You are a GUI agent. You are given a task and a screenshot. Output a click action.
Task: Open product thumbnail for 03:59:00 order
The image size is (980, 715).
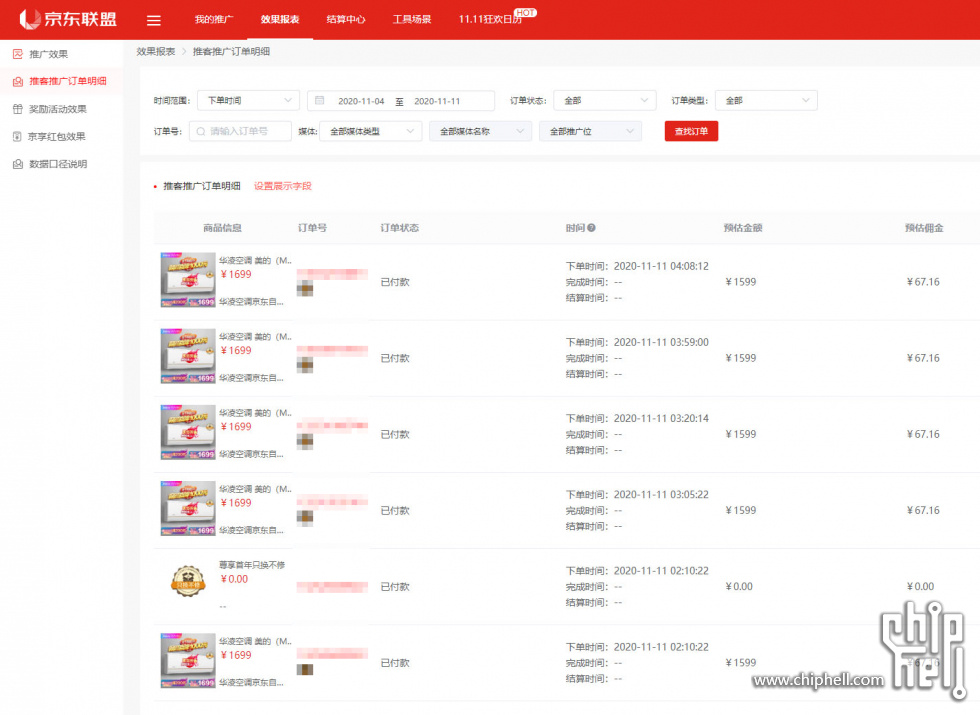pos(188,356)
